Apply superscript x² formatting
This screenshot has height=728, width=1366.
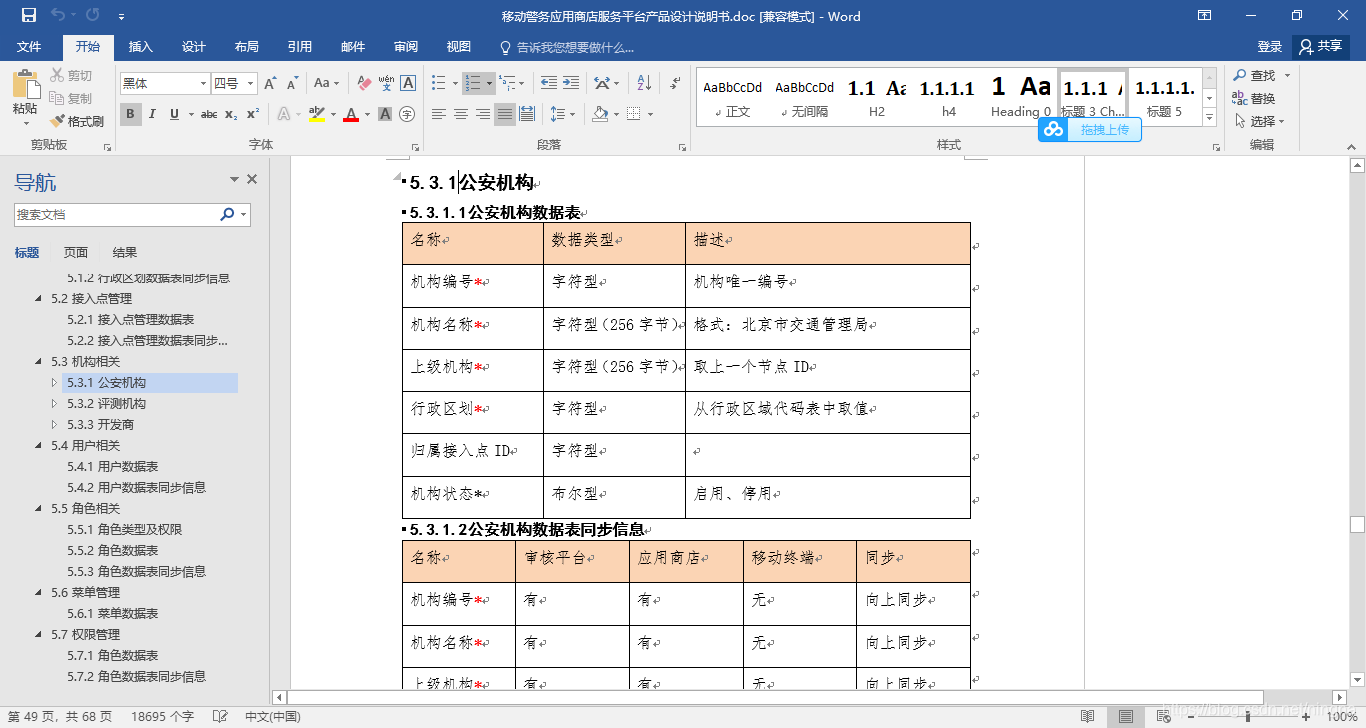(x=253, y=114)
